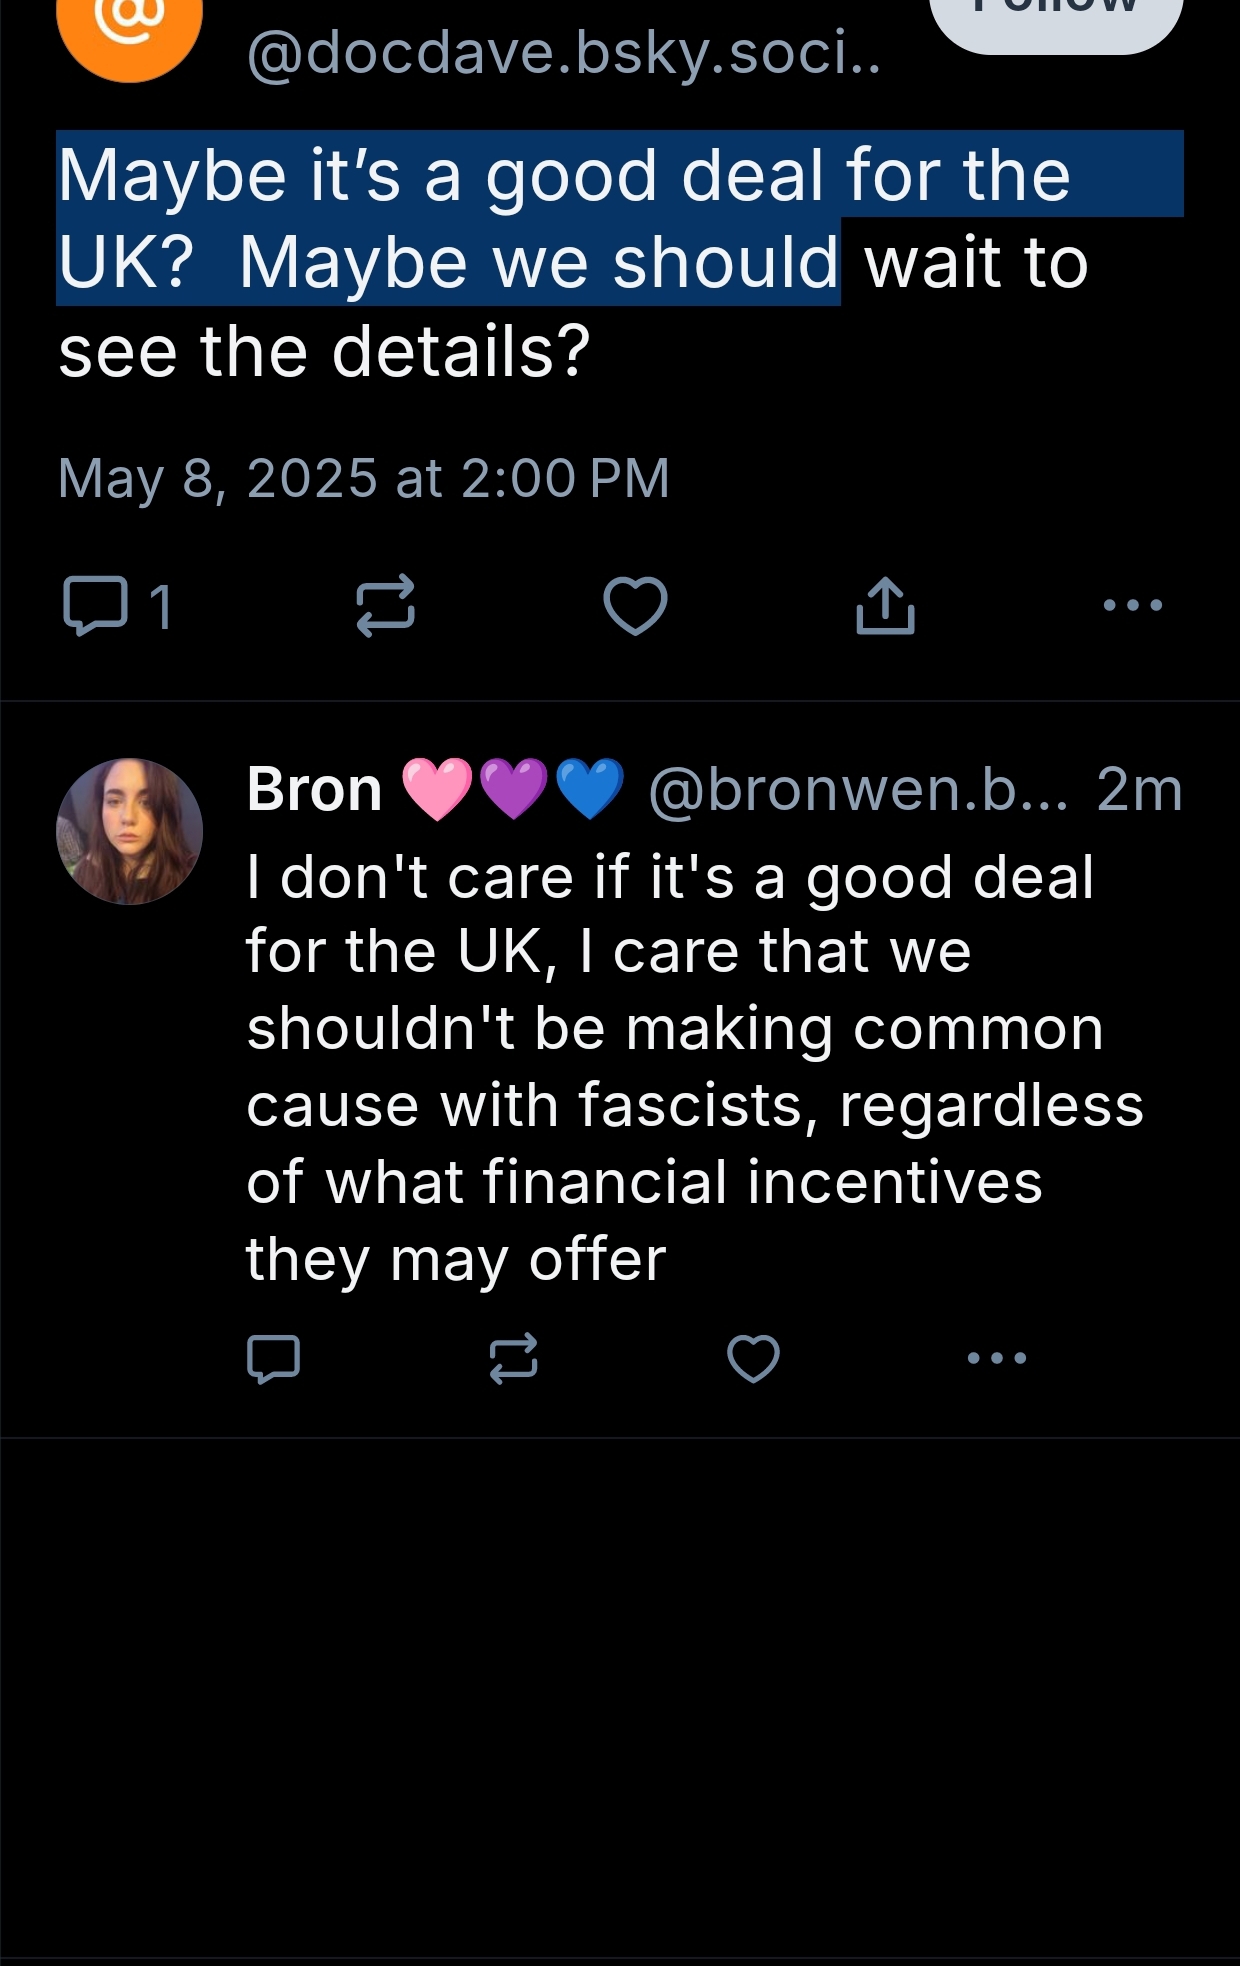This screenshot has height=1966, width=1240.
Task: Reply to Bron's comment
Action: [x=273, y=1358]
